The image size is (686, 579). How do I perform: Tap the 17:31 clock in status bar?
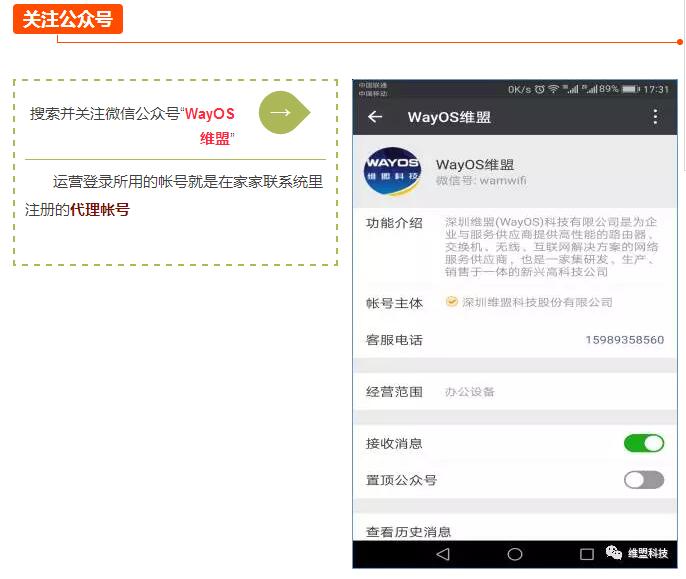[x=656, y=89]
